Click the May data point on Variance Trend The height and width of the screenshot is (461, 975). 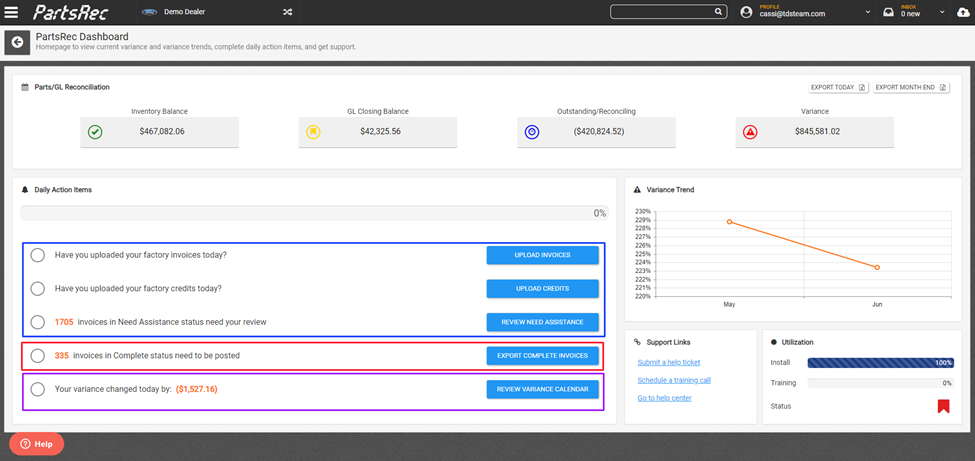coord(729,221)
